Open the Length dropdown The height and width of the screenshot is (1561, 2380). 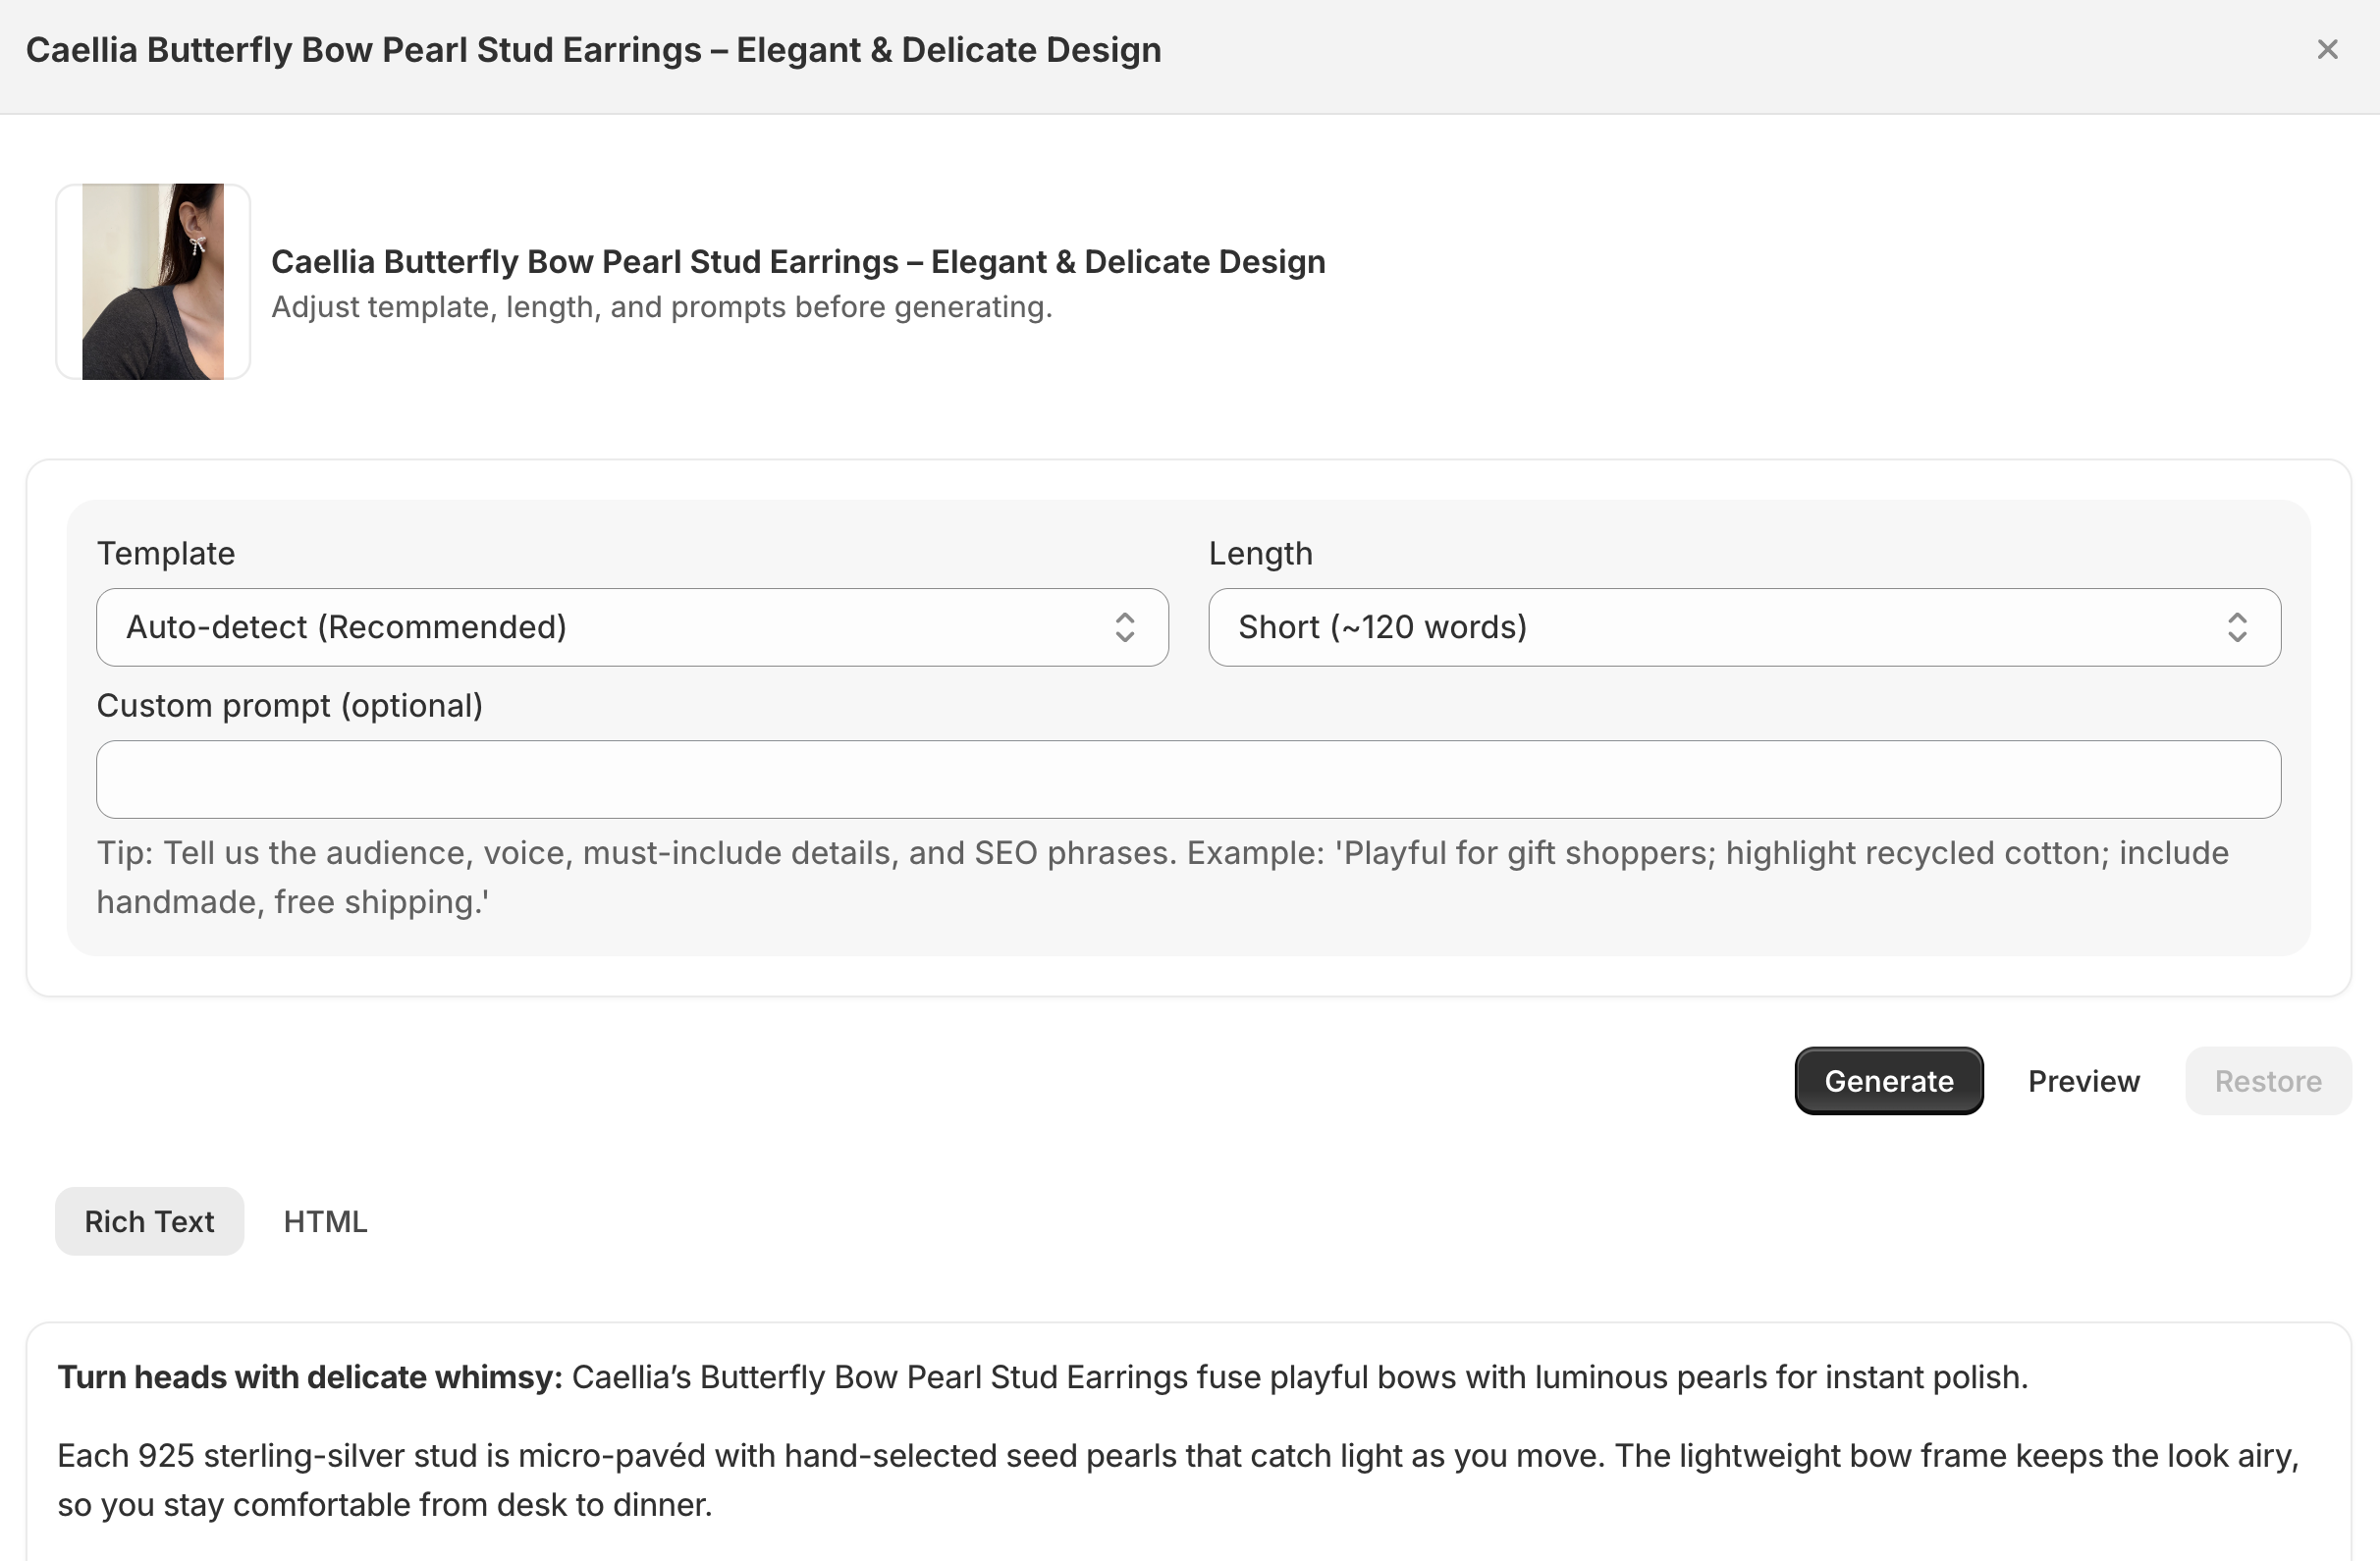point(1744,627)
